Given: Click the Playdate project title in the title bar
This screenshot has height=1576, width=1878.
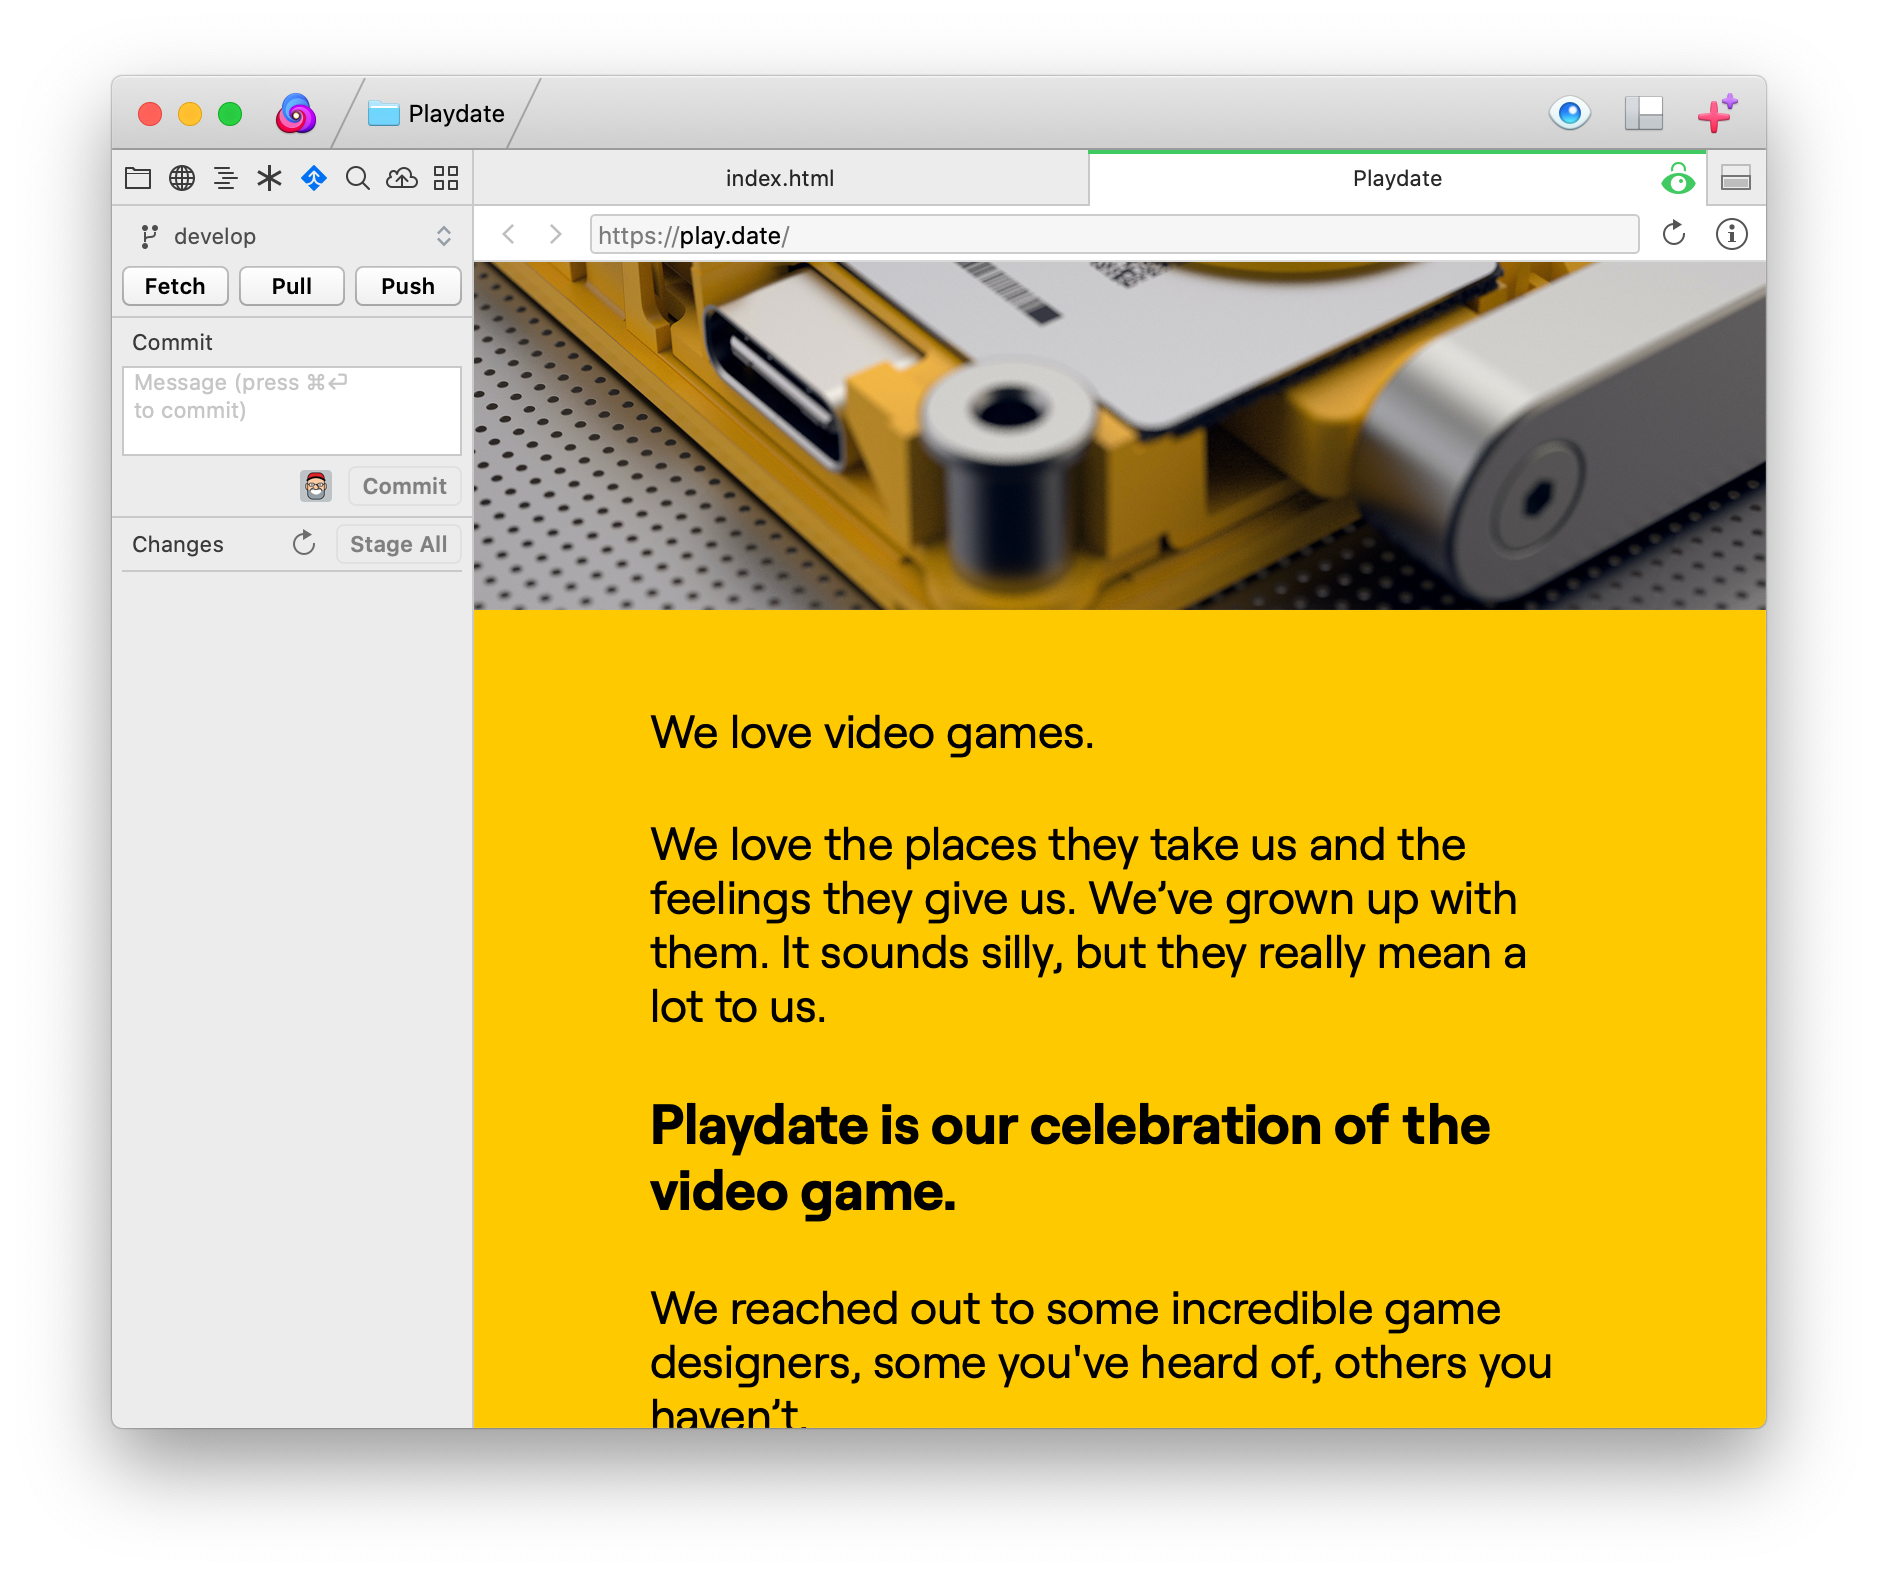Looking at the screenshot, I should (x=437, y=114).
